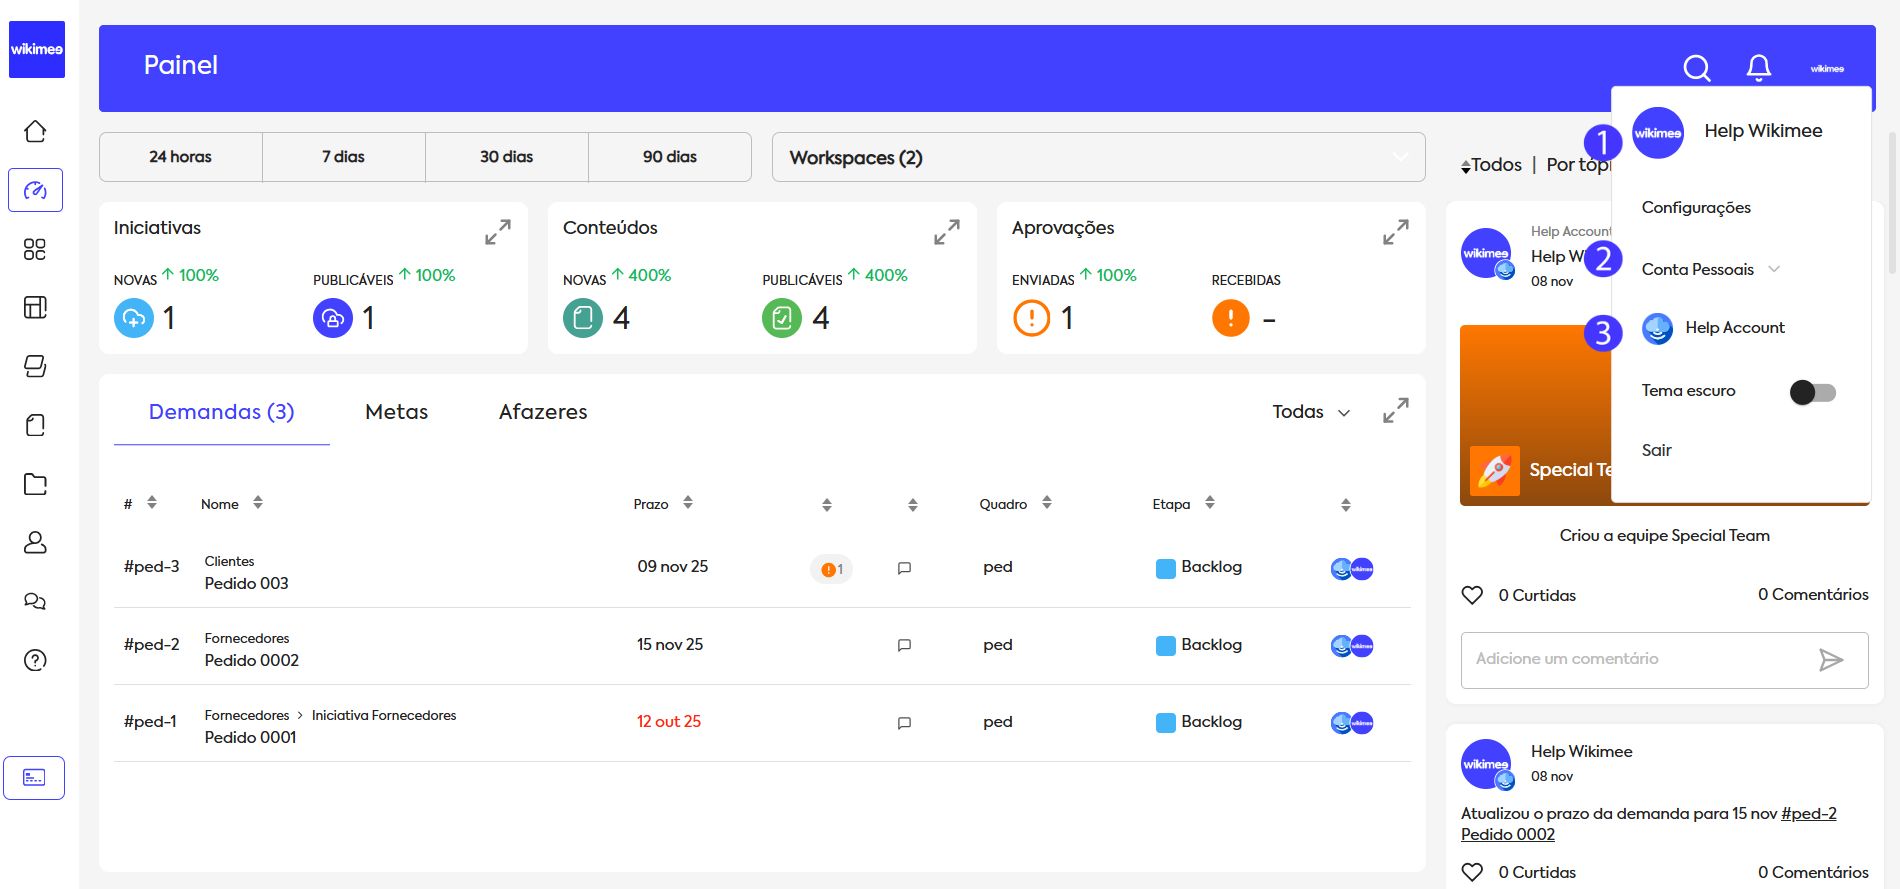This screenshot has width=1900, height=889.
Task: Open notifications bell icon
Action: (1758, 68)
